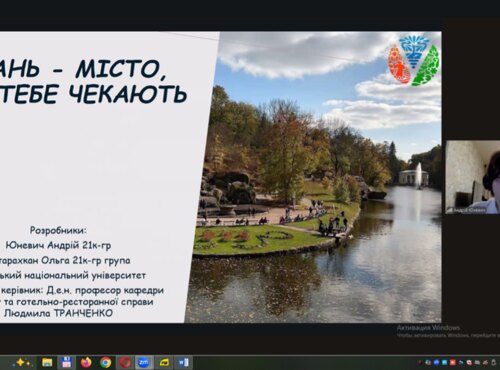Viewport: 500px width, 370px height.
Task: Click 'та готельно-ресторанної справи' line
Action: [x=79, y=302]
